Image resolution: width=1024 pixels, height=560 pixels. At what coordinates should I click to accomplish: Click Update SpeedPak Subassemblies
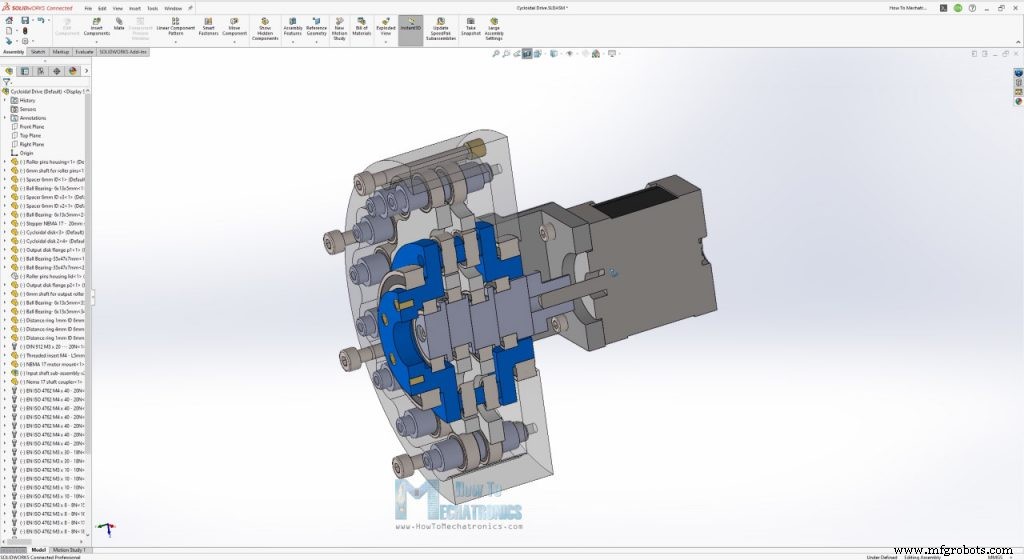pyautogui.click(x=441, y=29)
